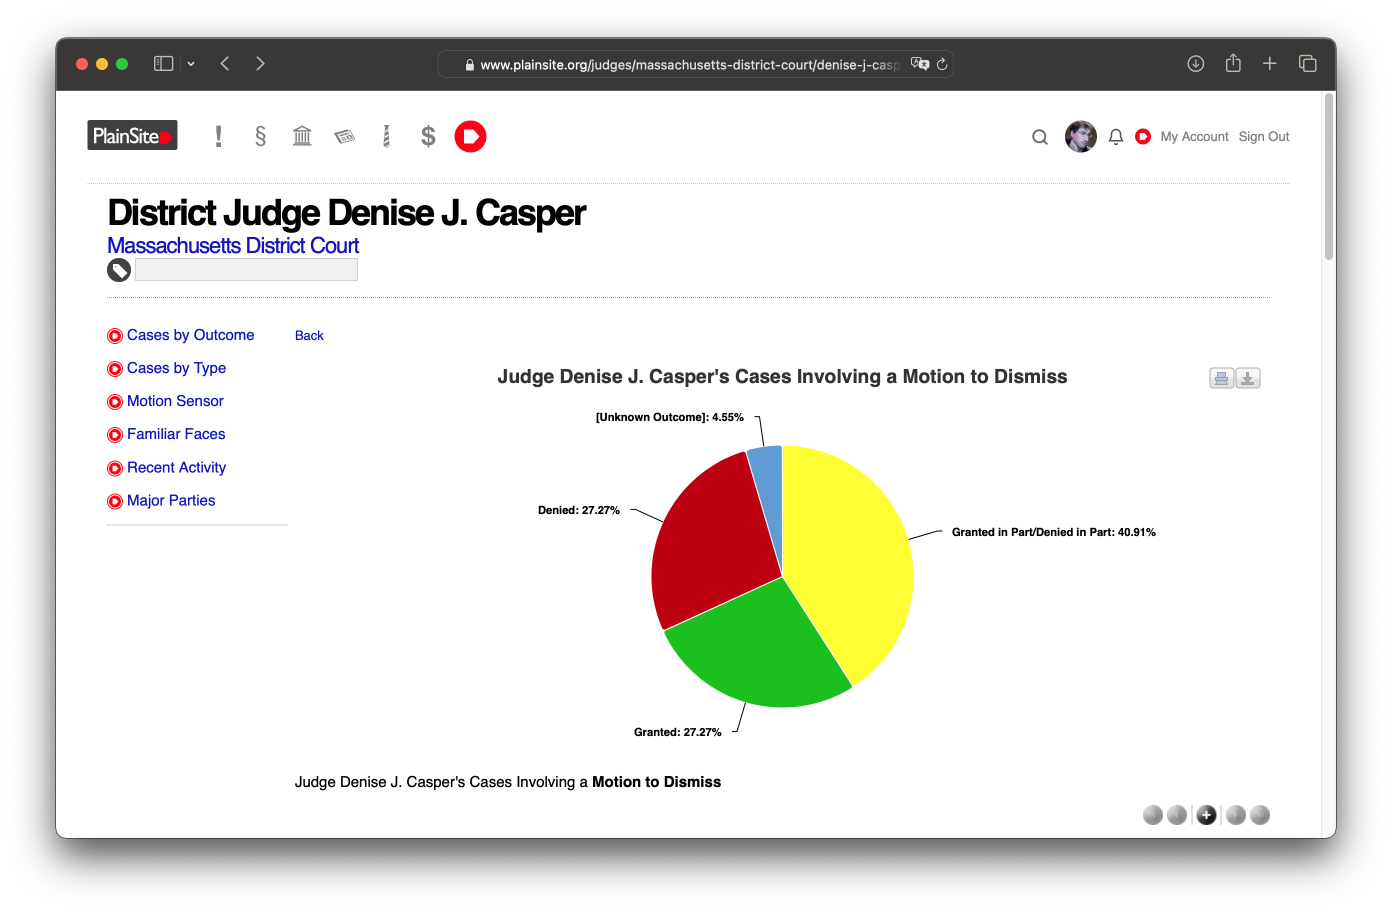Click the Safari address bar URL
The image size is (1392, 912).
tap(689, 64)
